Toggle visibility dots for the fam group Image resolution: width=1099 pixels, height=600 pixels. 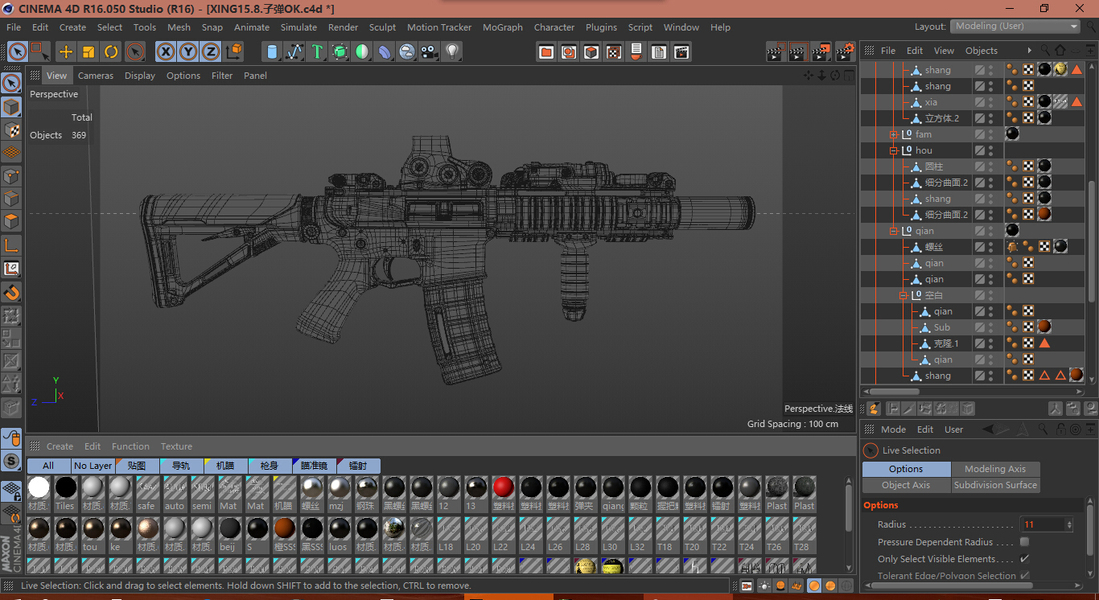[x=991, y=134]
